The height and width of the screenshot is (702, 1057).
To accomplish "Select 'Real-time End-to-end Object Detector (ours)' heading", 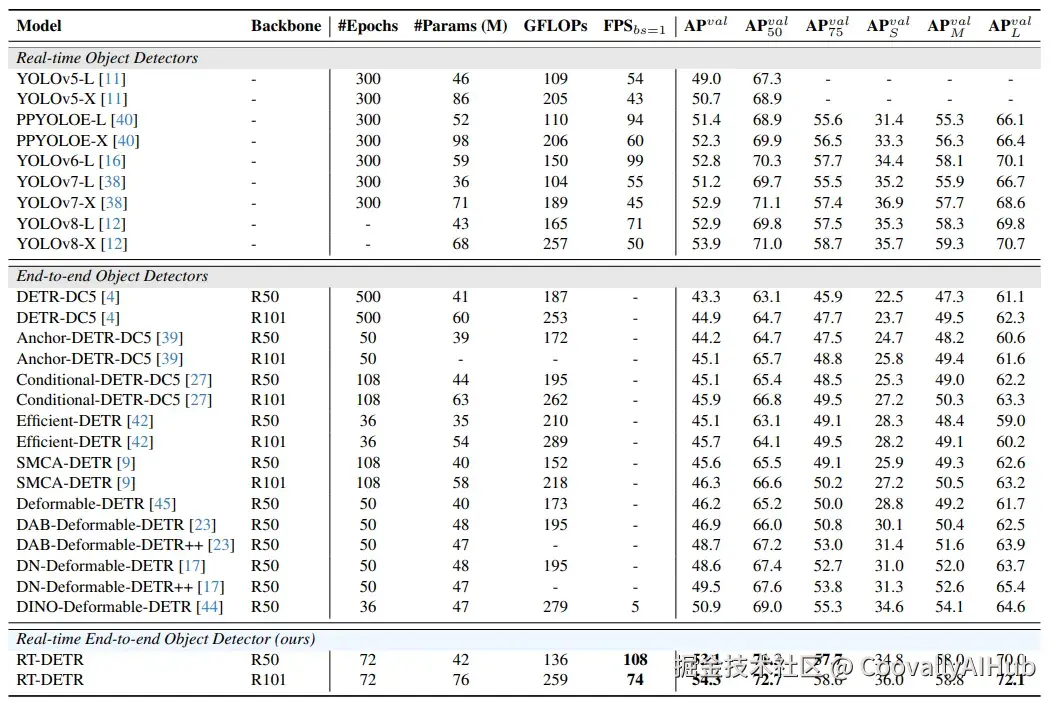I will (x=166, y=639).
